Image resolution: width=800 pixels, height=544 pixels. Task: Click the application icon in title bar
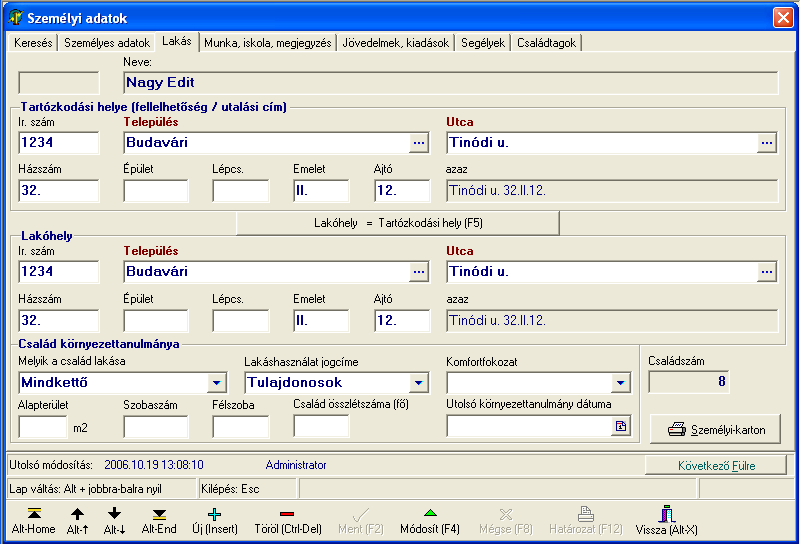16,17
